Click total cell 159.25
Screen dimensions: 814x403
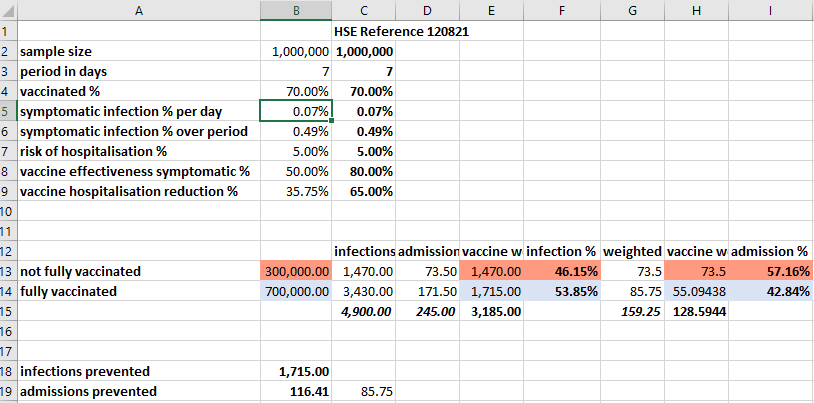tap(632, 311)
